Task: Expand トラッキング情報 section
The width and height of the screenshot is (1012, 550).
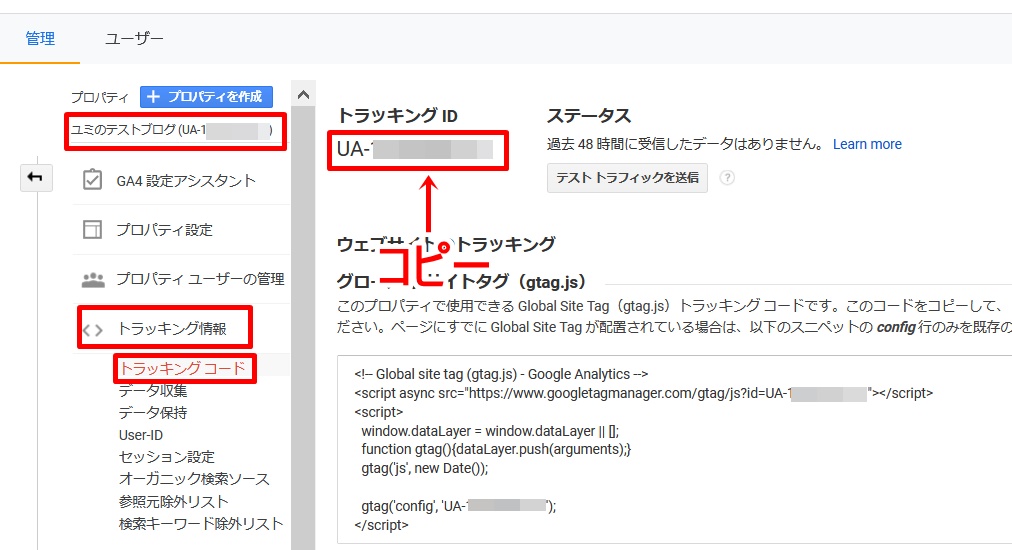Action: point(172,329)
